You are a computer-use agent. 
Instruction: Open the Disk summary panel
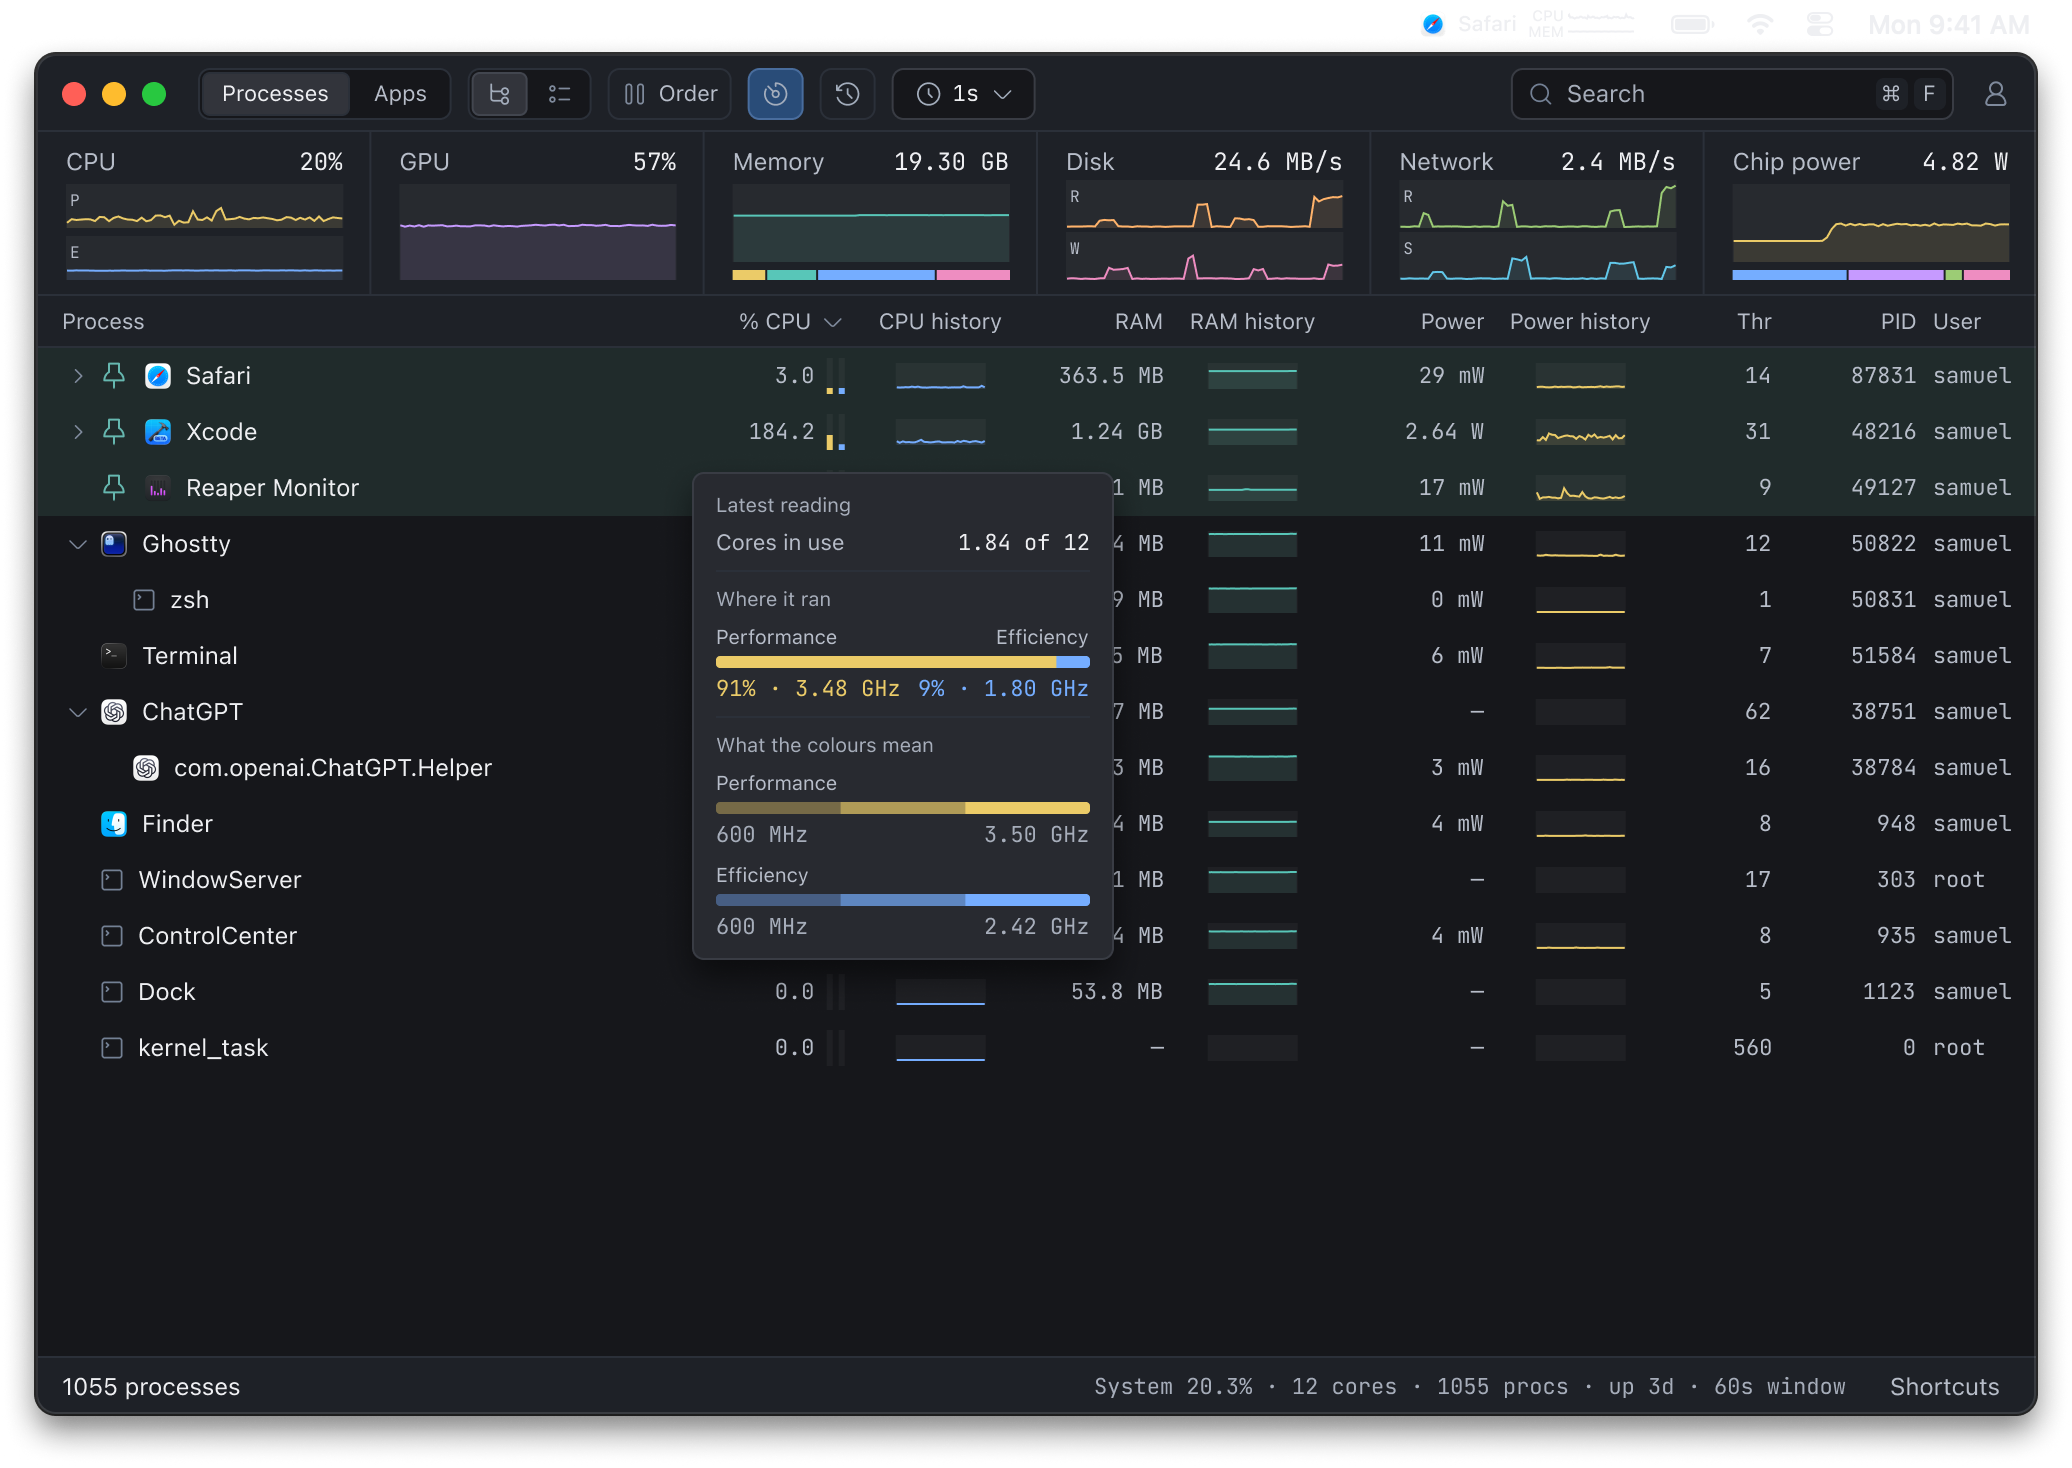1204,212
